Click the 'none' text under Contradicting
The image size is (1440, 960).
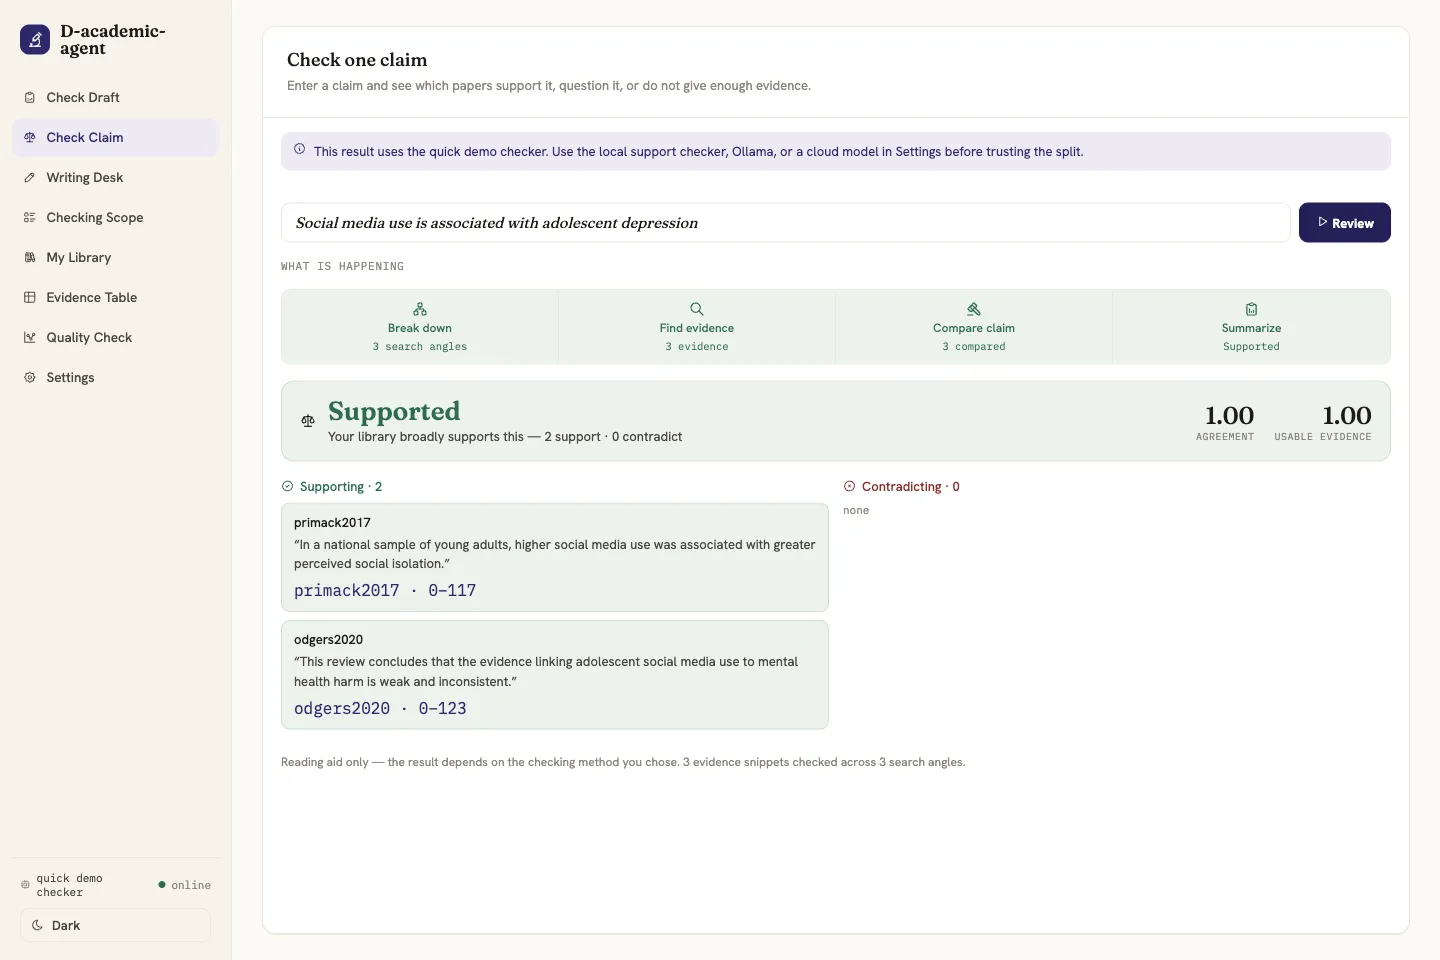point(856,510)
